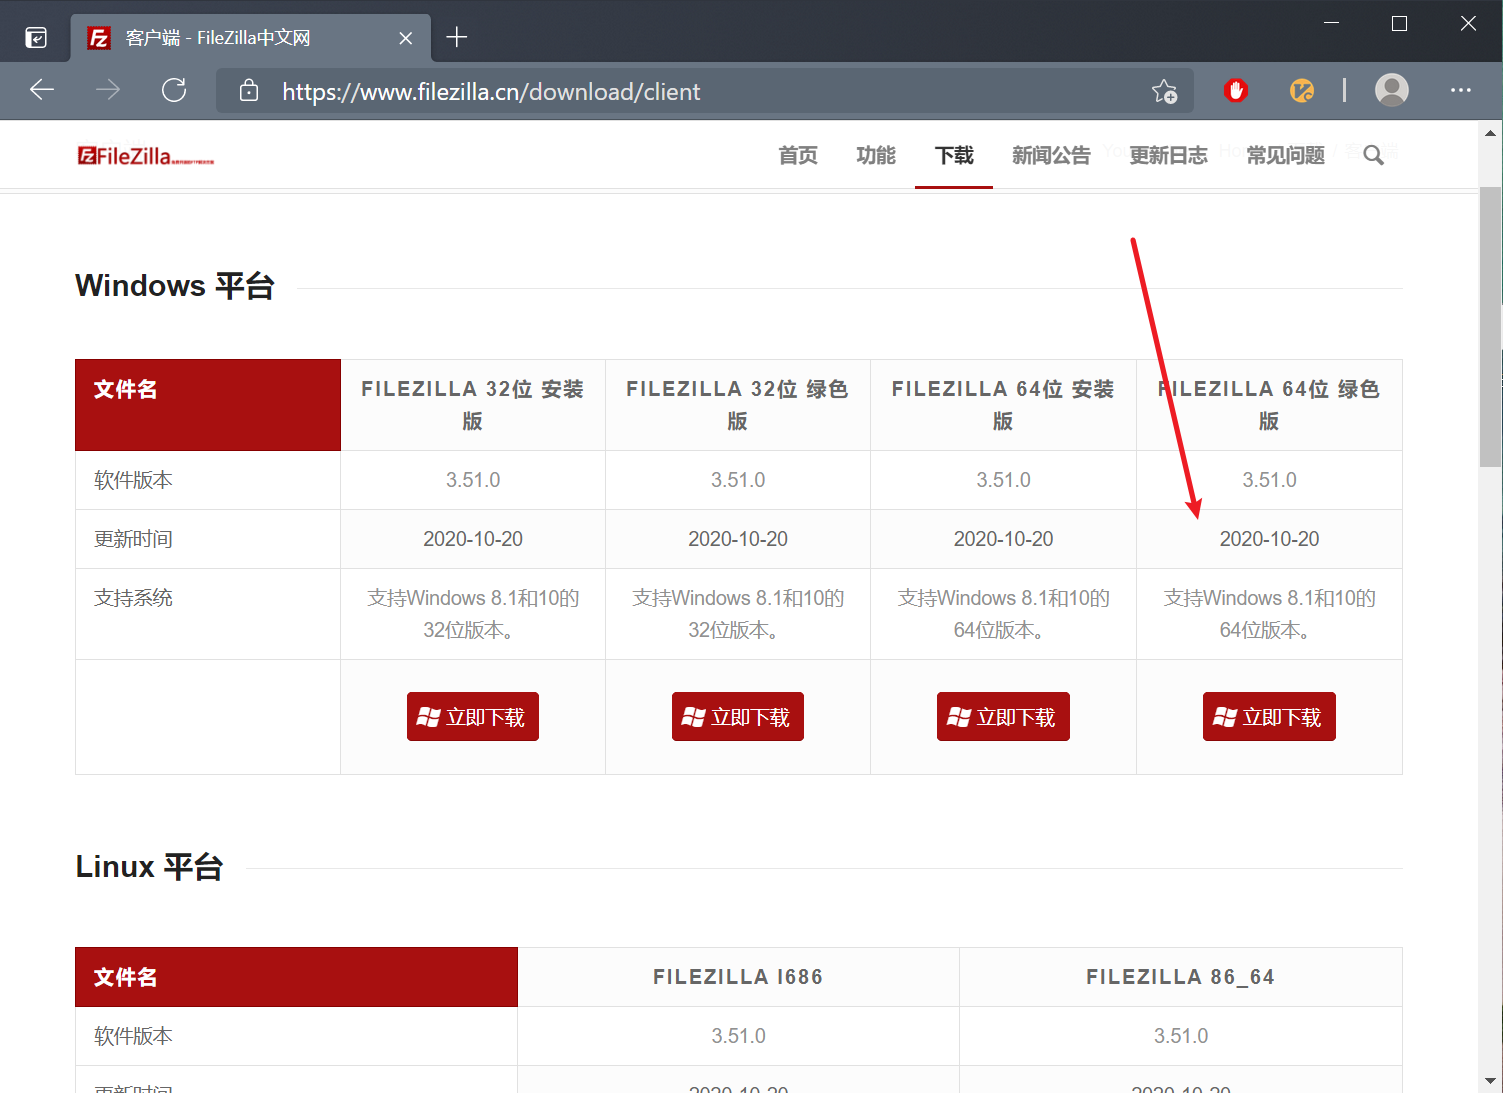Click the yellow extension icon in toolbar
This screenshot has height=1093, width=1503.
coord(1301,90)
